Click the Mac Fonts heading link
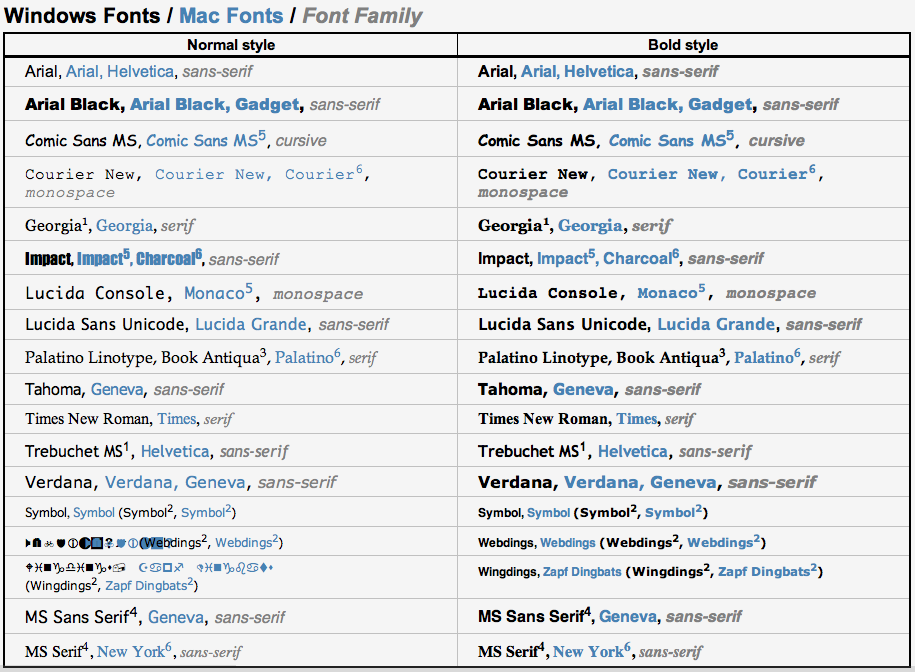This screenshot has width=915, height=672. (231, 16)
